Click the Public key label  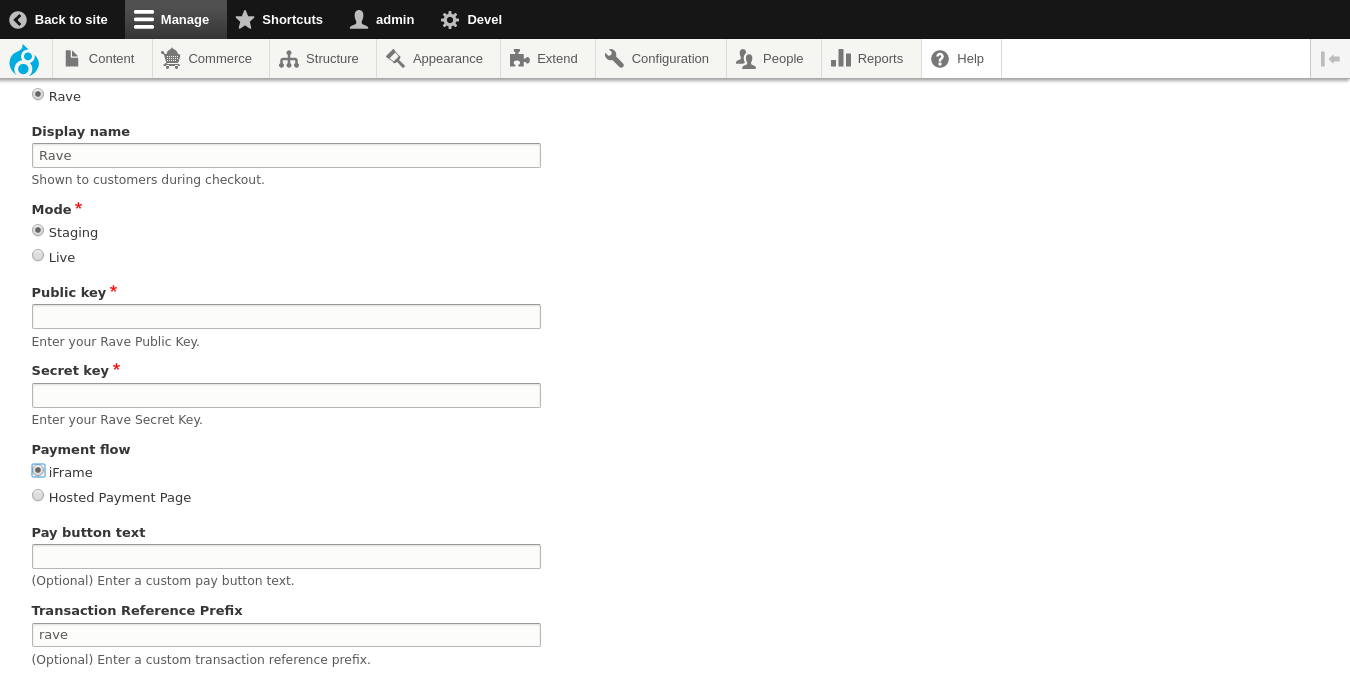[69, 292]
